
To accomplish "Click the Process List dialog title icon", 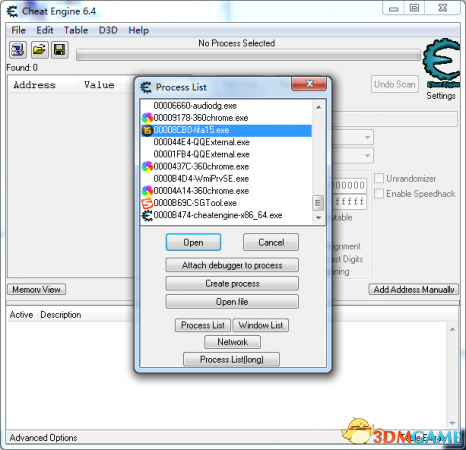I will [x=146, y=87].
